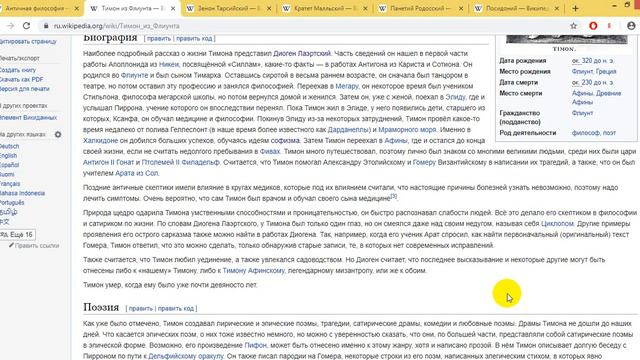Open the Мраморного моря link
The height and width of the screenshot is (360, 640).
[407, 130]
